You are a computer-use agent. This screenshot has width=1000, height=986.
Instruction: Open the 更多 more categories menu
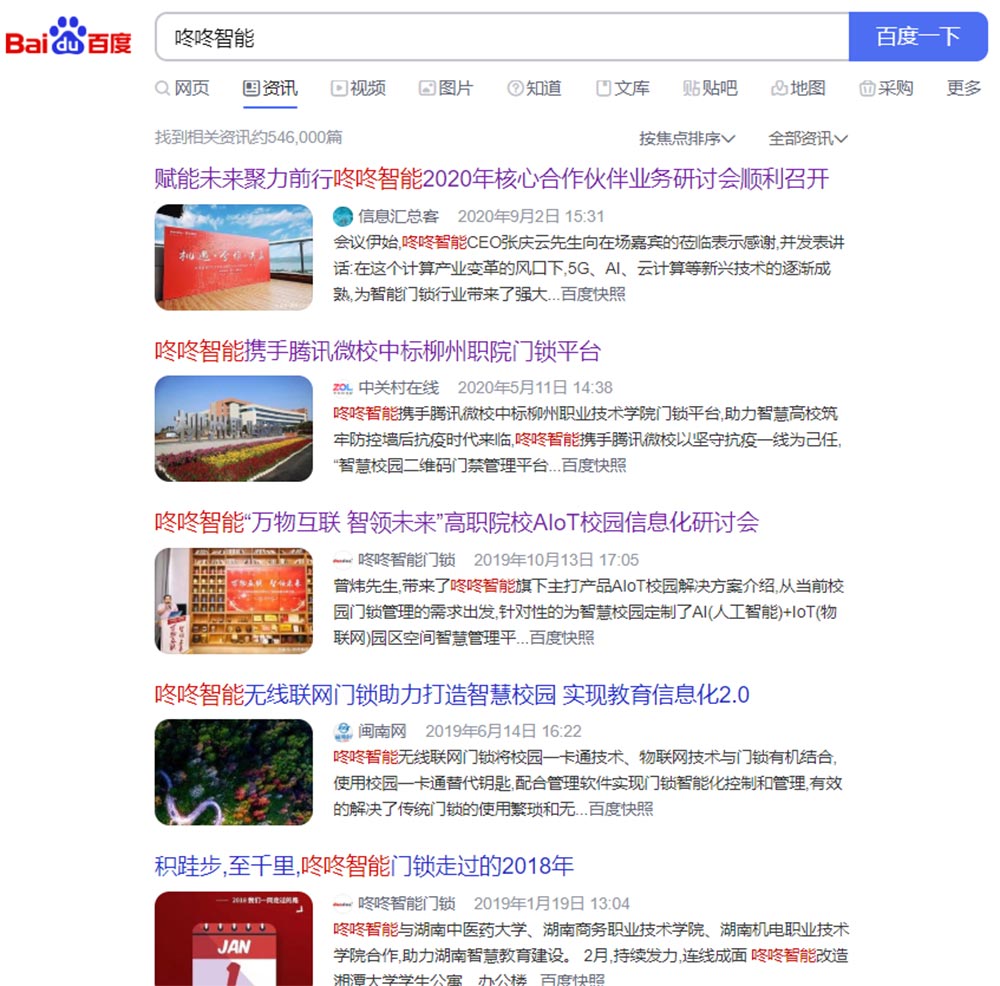click(964, 88)
